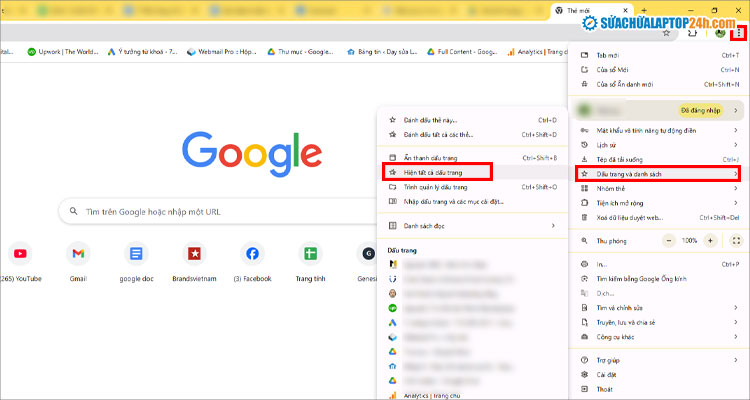Open the Trang tính shortcut tile
This screenshot has width=750, height=400.
[x=310, y=254]
